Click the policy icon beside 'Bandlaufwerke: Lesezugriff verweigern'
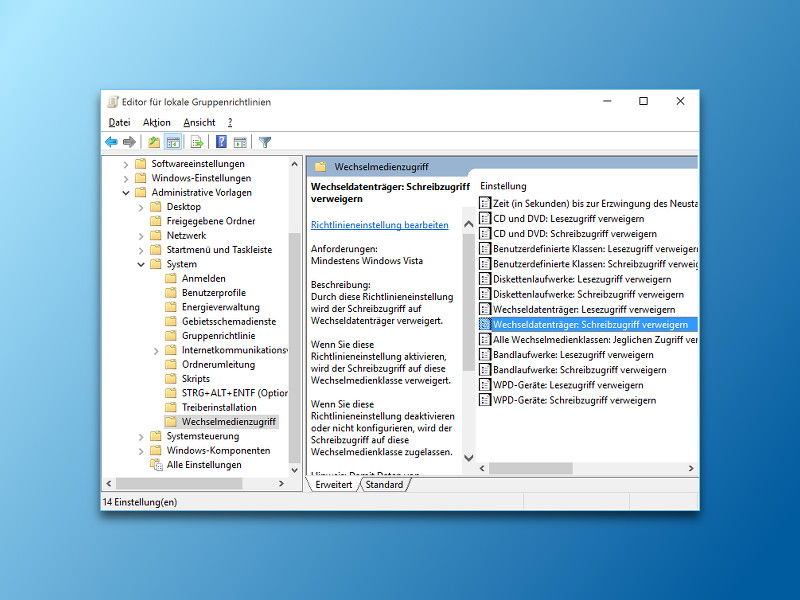The height and width of the screenshot is (600, 800). (485, 355)
